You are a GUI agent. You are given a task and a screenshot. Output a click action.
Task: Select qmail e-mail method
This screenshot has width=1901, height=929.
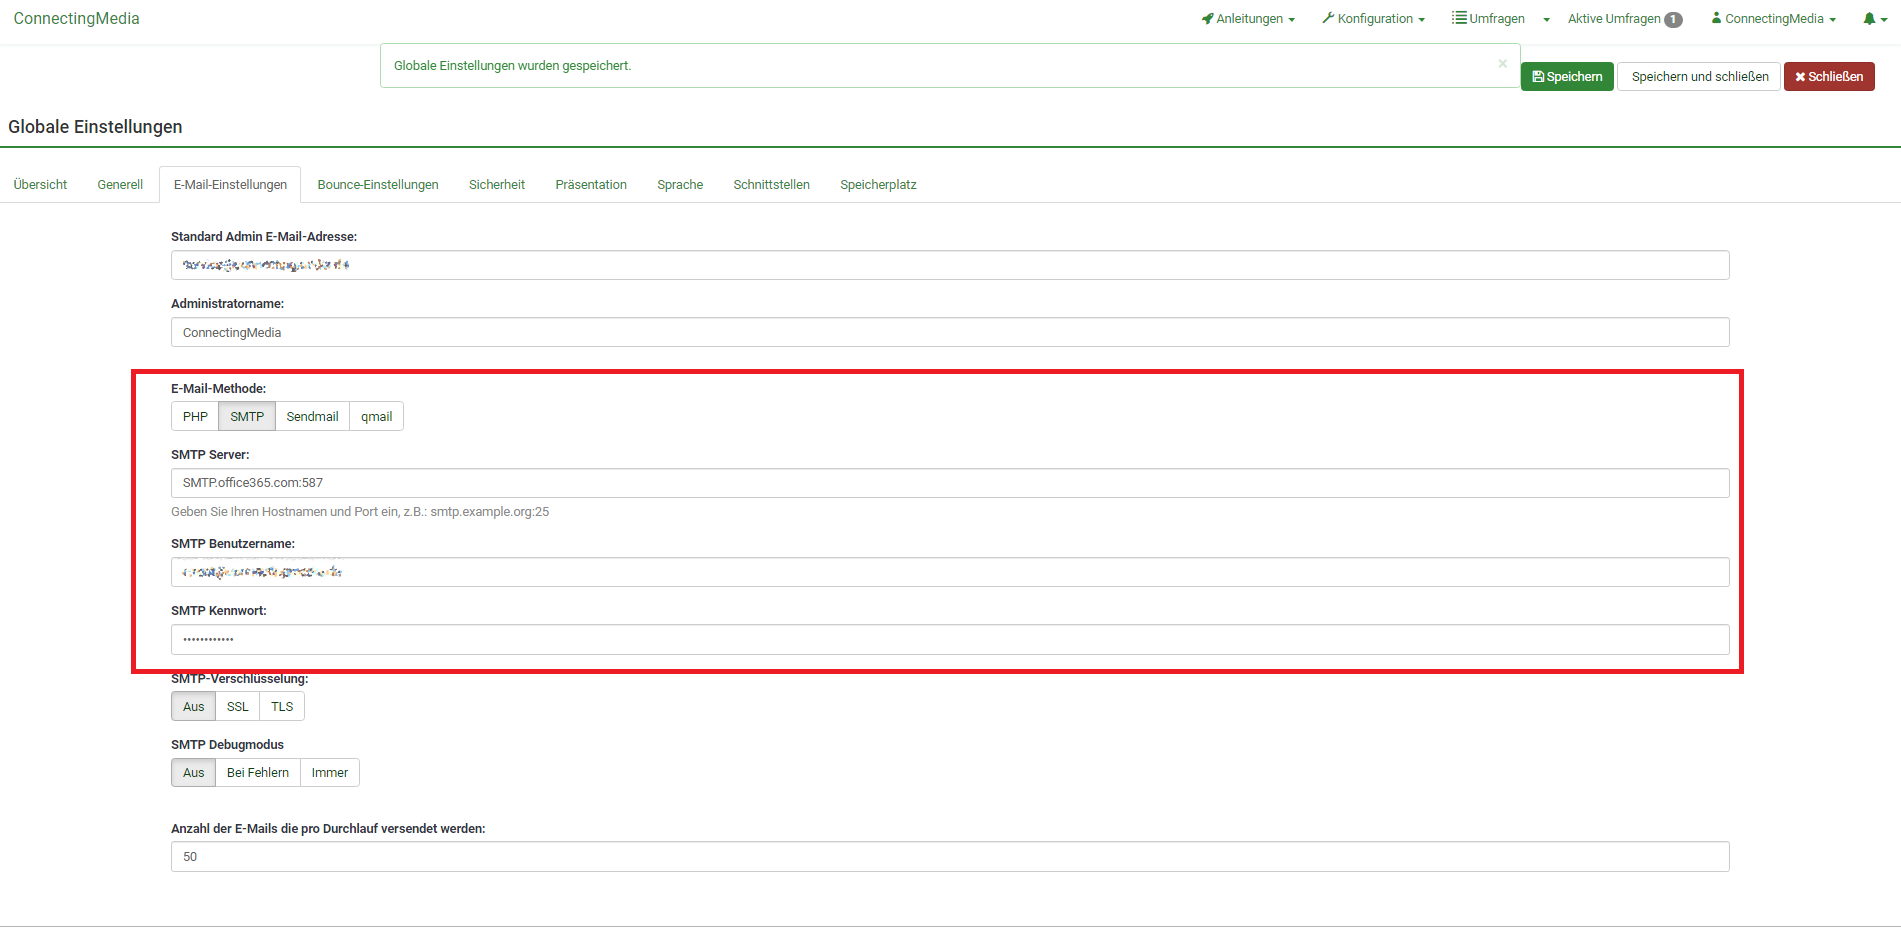click(x=376, y=417)
